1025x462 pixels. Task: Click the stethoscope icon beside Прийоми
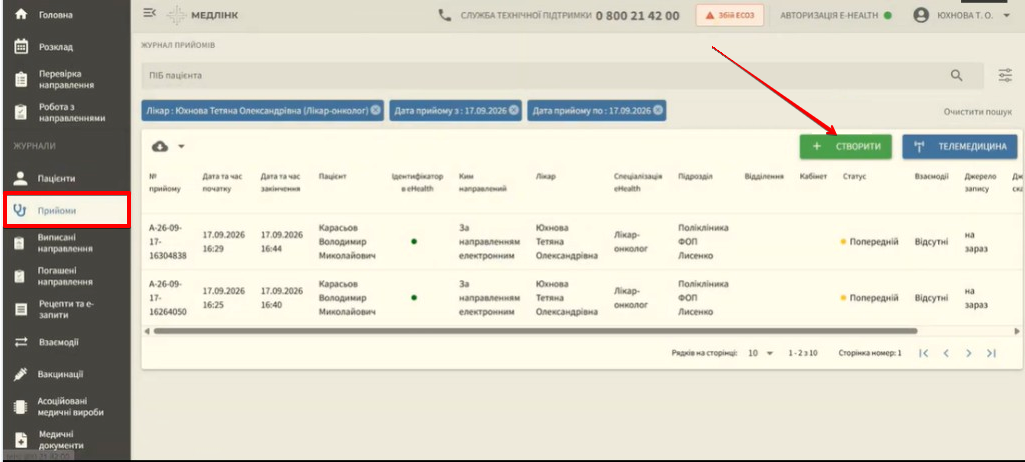coord(20,210)
